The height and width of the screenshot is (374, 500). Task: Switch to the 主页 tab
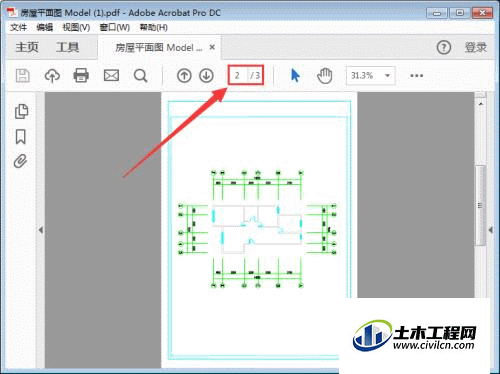point(27,47)
